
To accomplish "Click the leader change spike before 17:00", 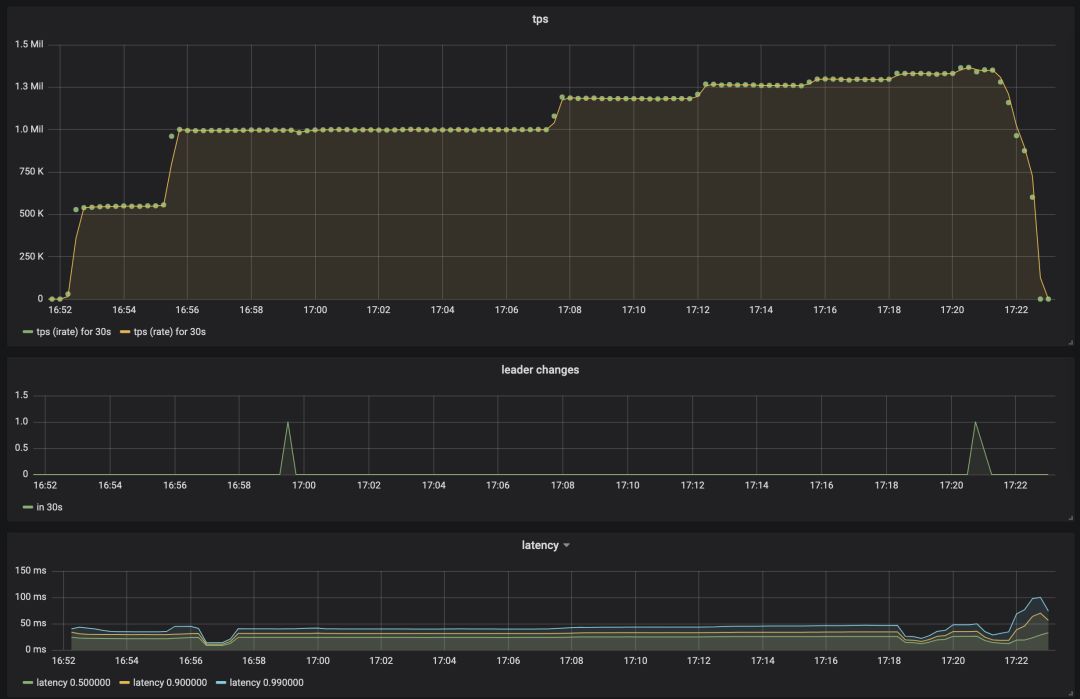I will coord(288,423).
